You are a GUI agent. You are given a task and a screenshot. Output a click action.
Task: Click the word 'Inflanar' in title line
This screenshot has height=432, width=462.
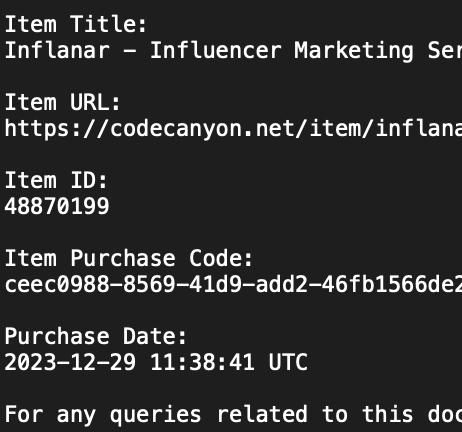click(x=57, y=51)
